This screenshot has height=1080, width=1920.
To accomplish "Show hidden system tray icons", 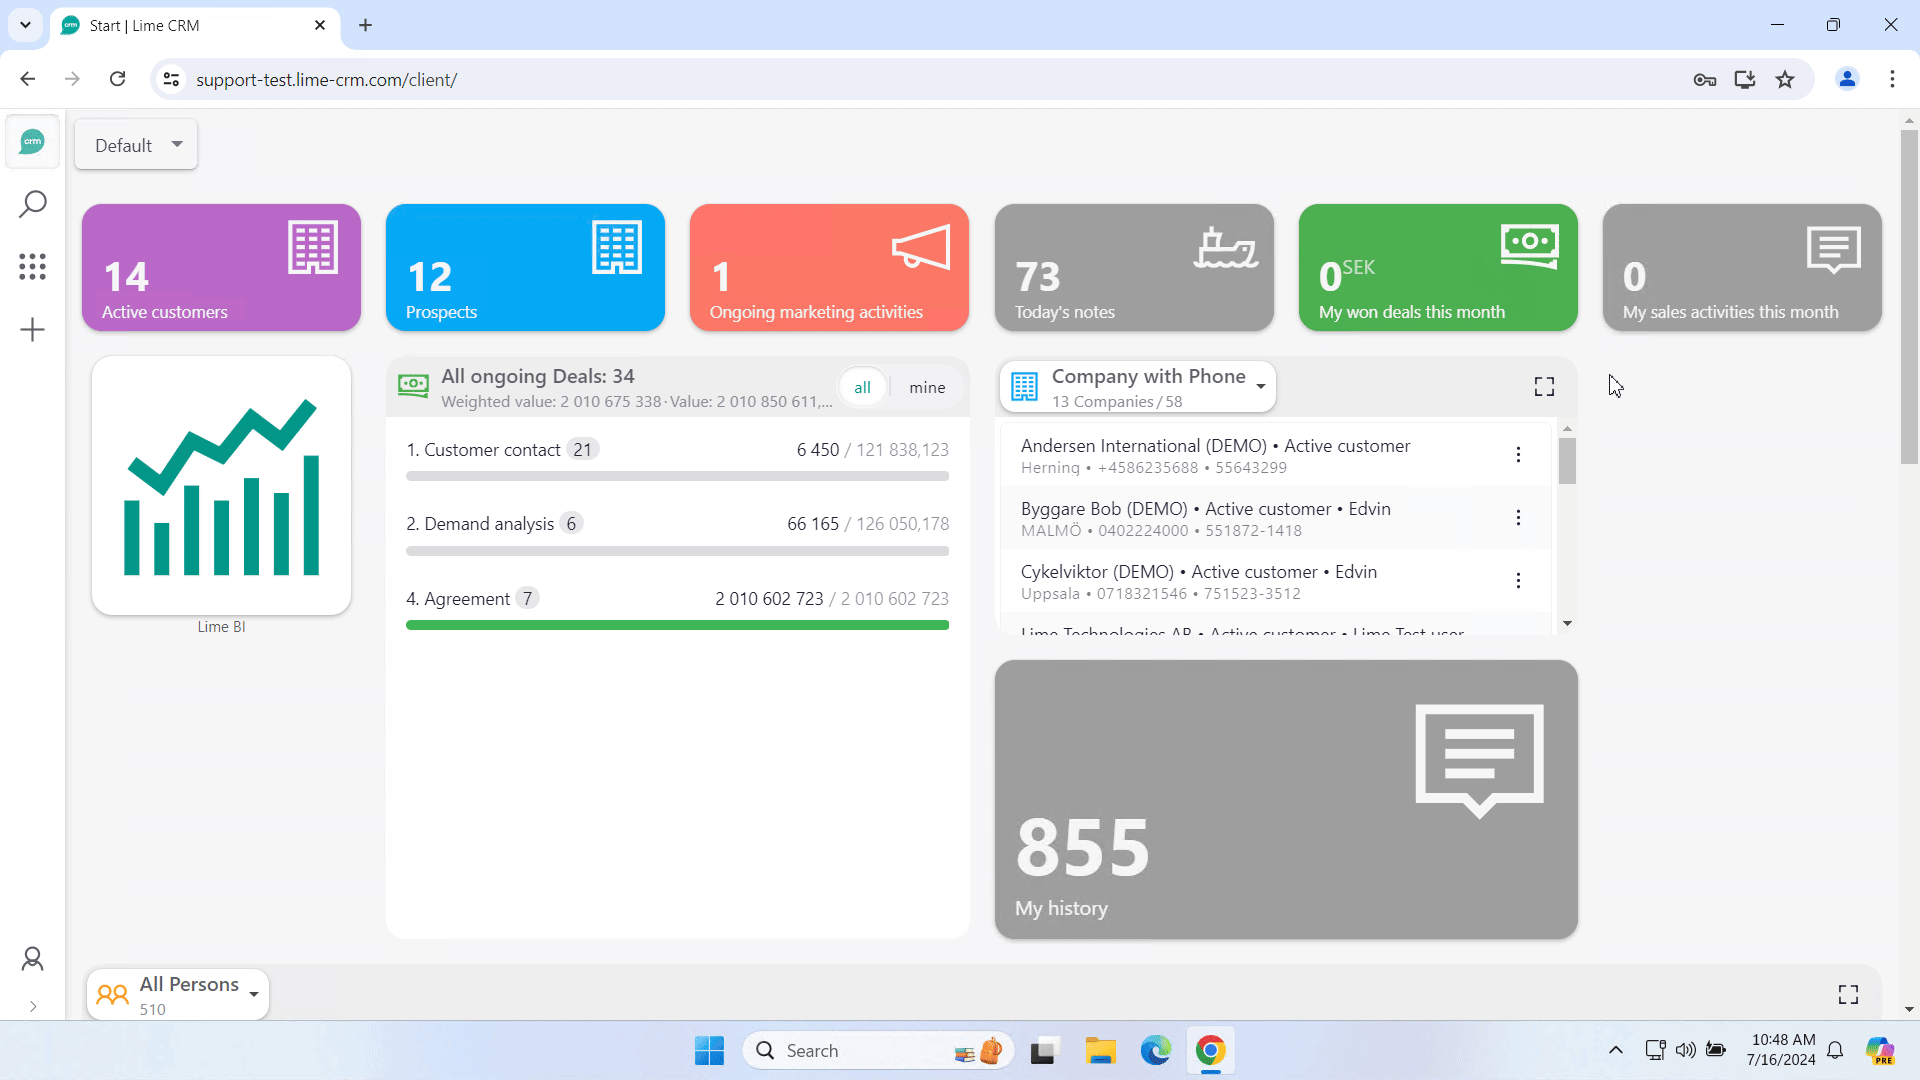I will click(x=1615, y=1050).
